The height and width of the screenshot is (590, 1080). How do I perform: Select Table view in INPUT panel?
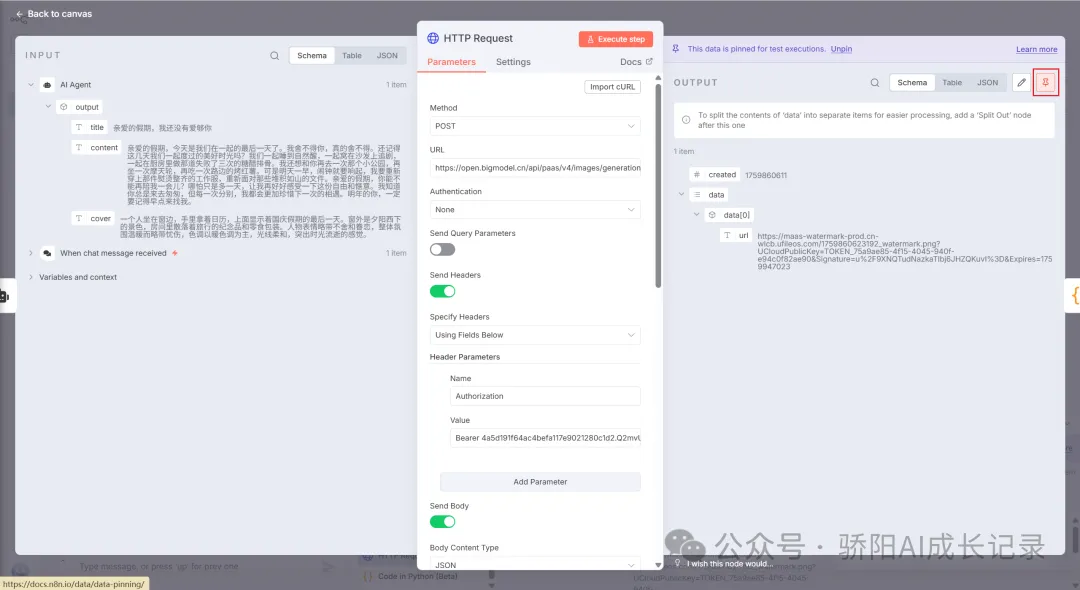(x=352, y=56)
